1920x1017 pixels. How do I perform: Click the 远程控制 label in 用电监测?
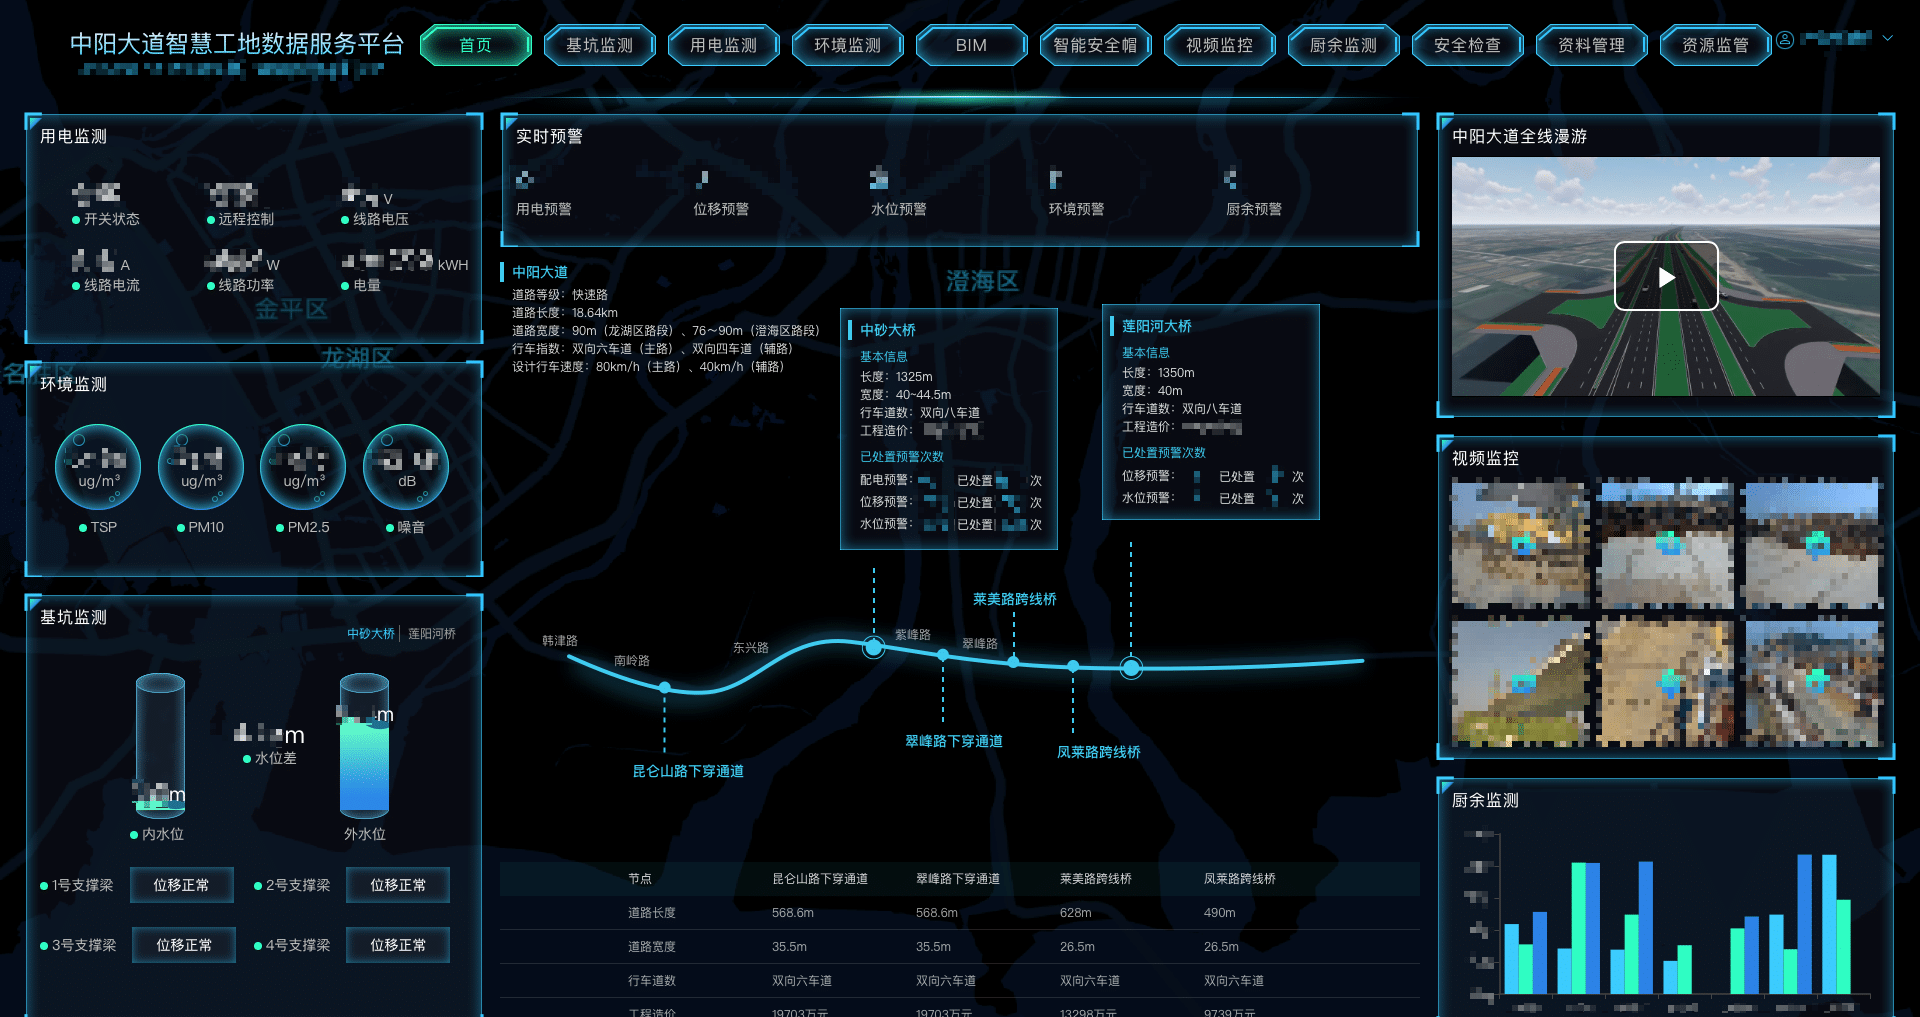pyautogui.click(x=246, y=219)
